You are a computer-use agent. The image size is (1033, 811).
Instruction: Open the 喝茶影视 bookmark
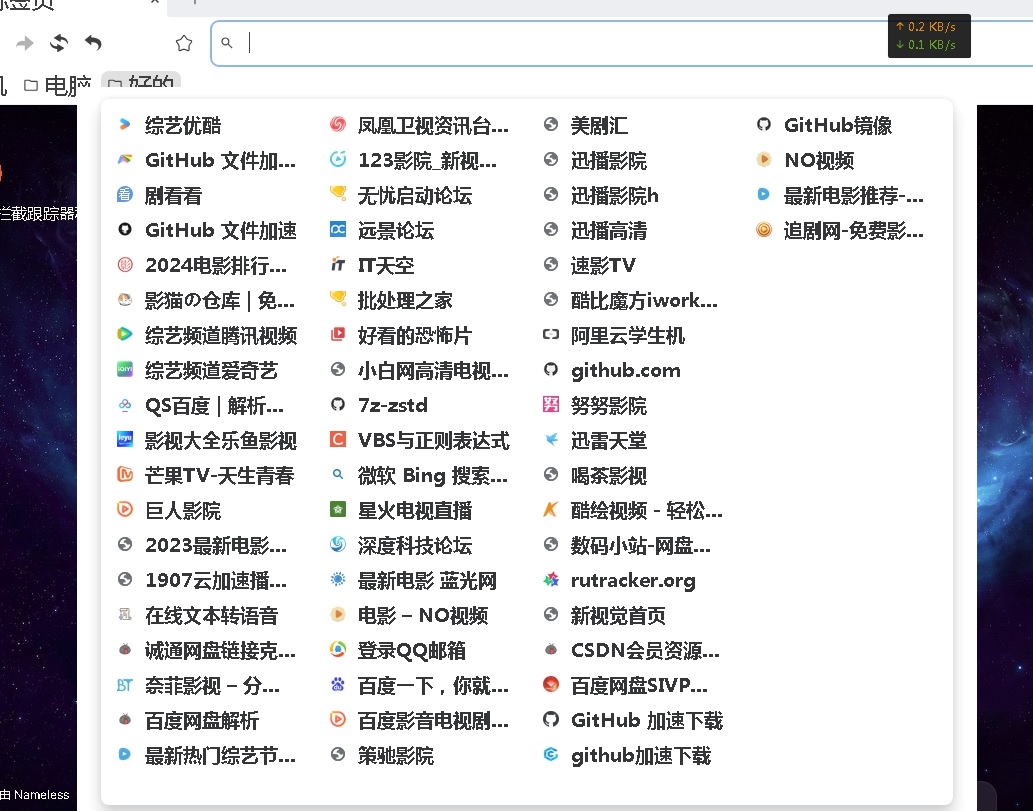tap(595, 475)
